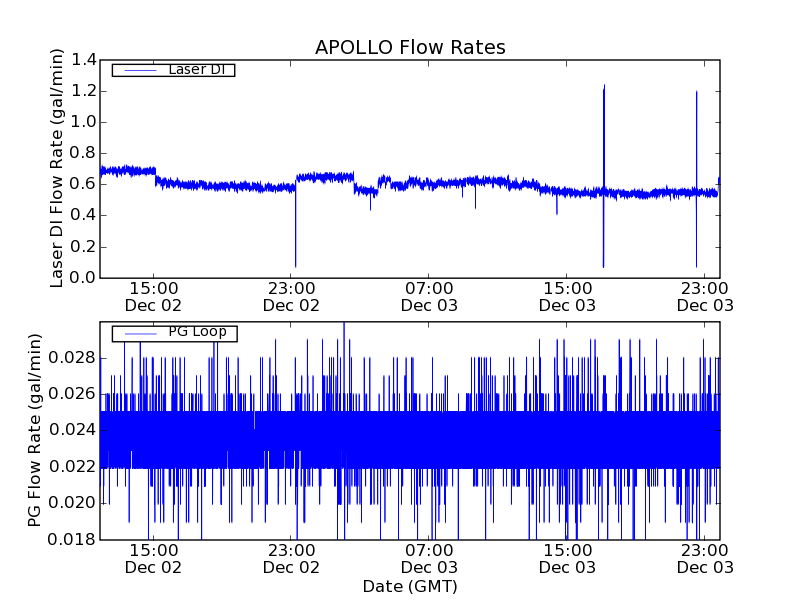Click the 1.0 tick label on top plot
This screenshot has height=600, width=800.
coord(84,122)
